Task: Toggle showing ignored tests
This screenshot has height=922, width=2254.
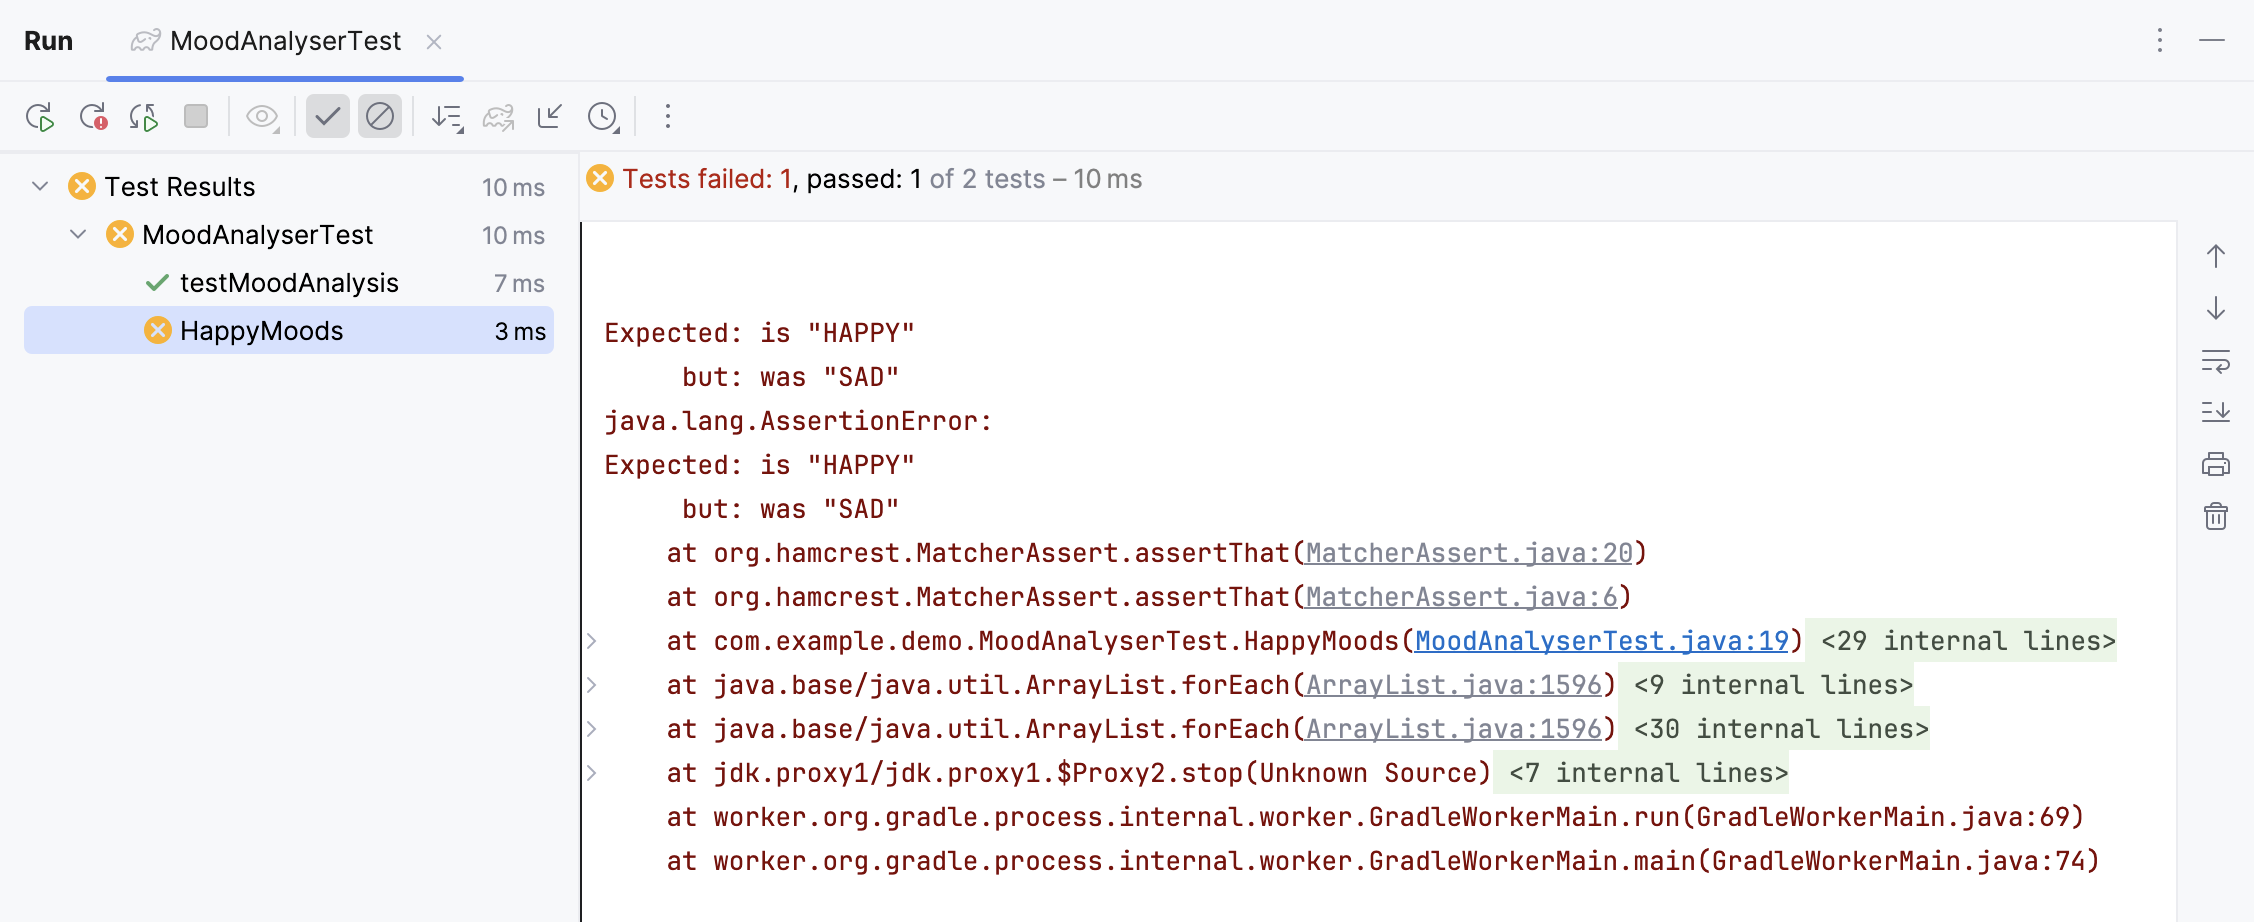Action: coord(380,116)
